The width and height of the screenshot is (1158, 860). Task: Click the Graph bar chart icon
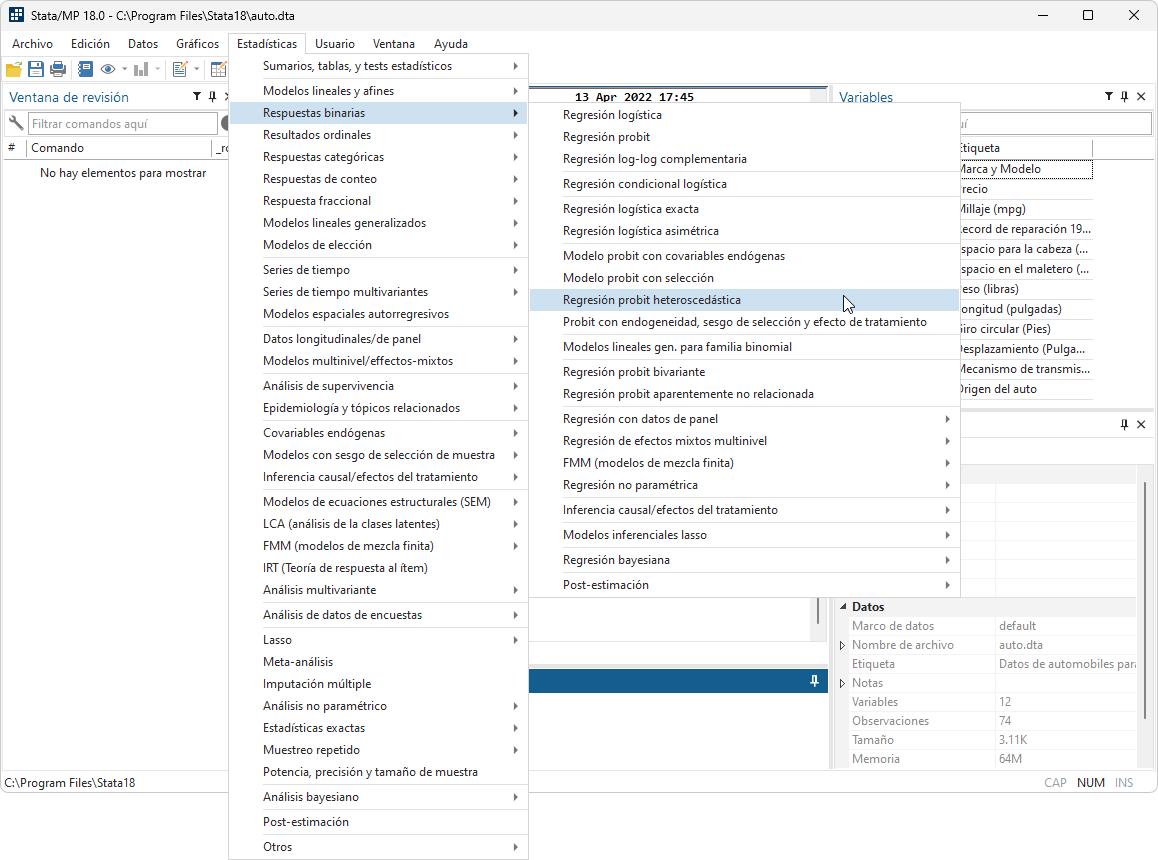141,69
